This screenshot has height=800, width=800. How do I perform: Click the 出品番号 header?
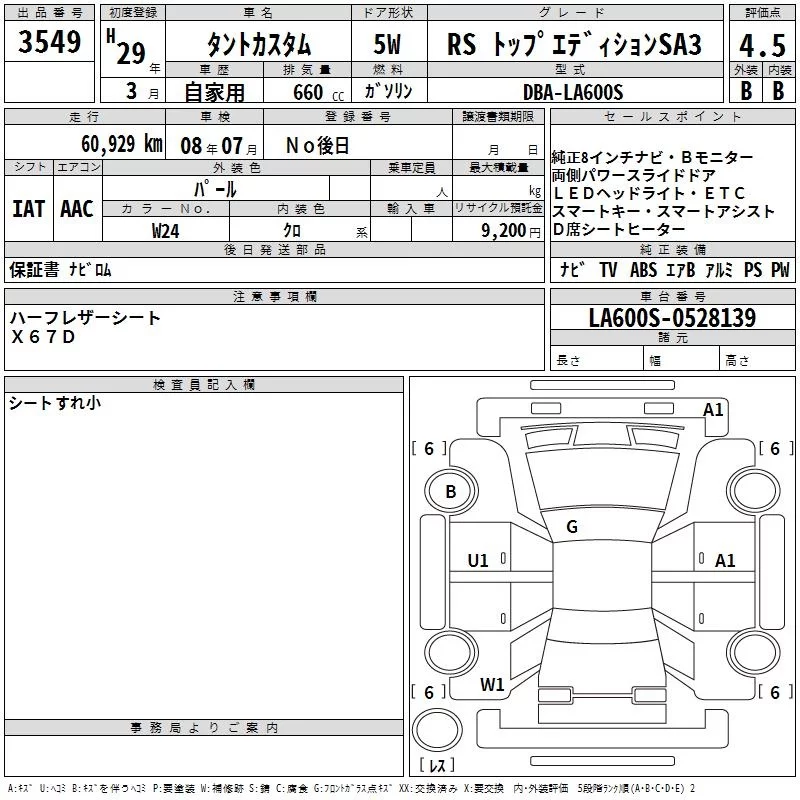[x=49, y=13]
